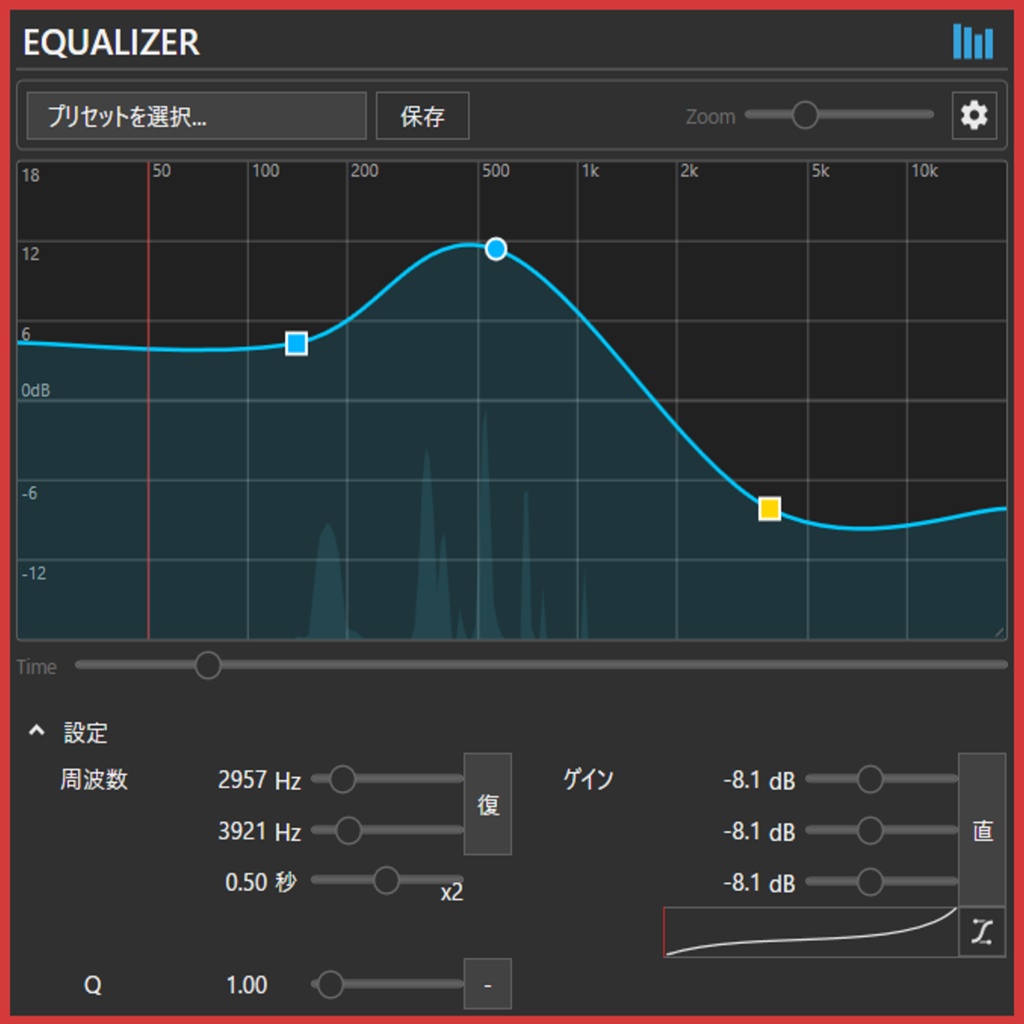Click the 設定 section chevron arrow
Screen dimensions: 1024x1024
37,729
